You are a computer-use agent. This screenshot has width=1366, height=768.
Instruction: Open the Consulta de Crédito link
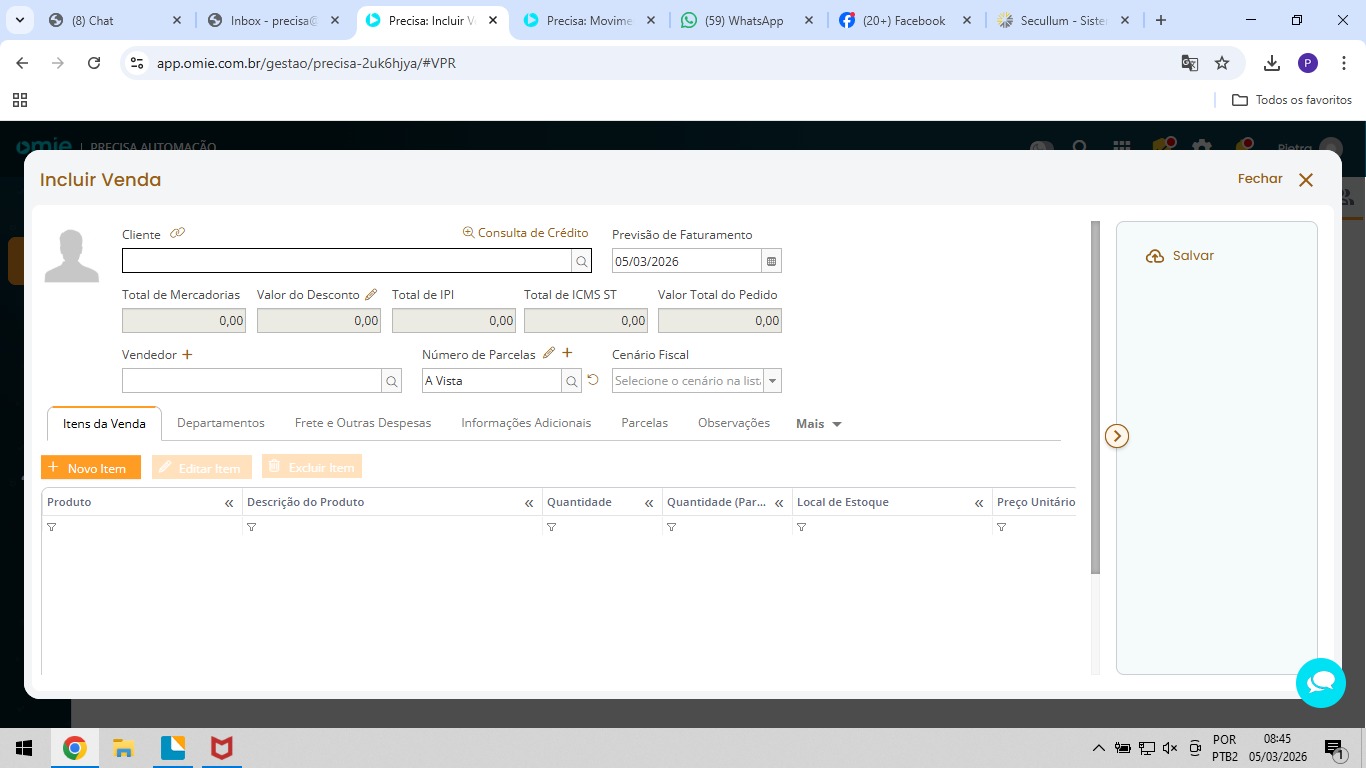click(x=525, y=233)
